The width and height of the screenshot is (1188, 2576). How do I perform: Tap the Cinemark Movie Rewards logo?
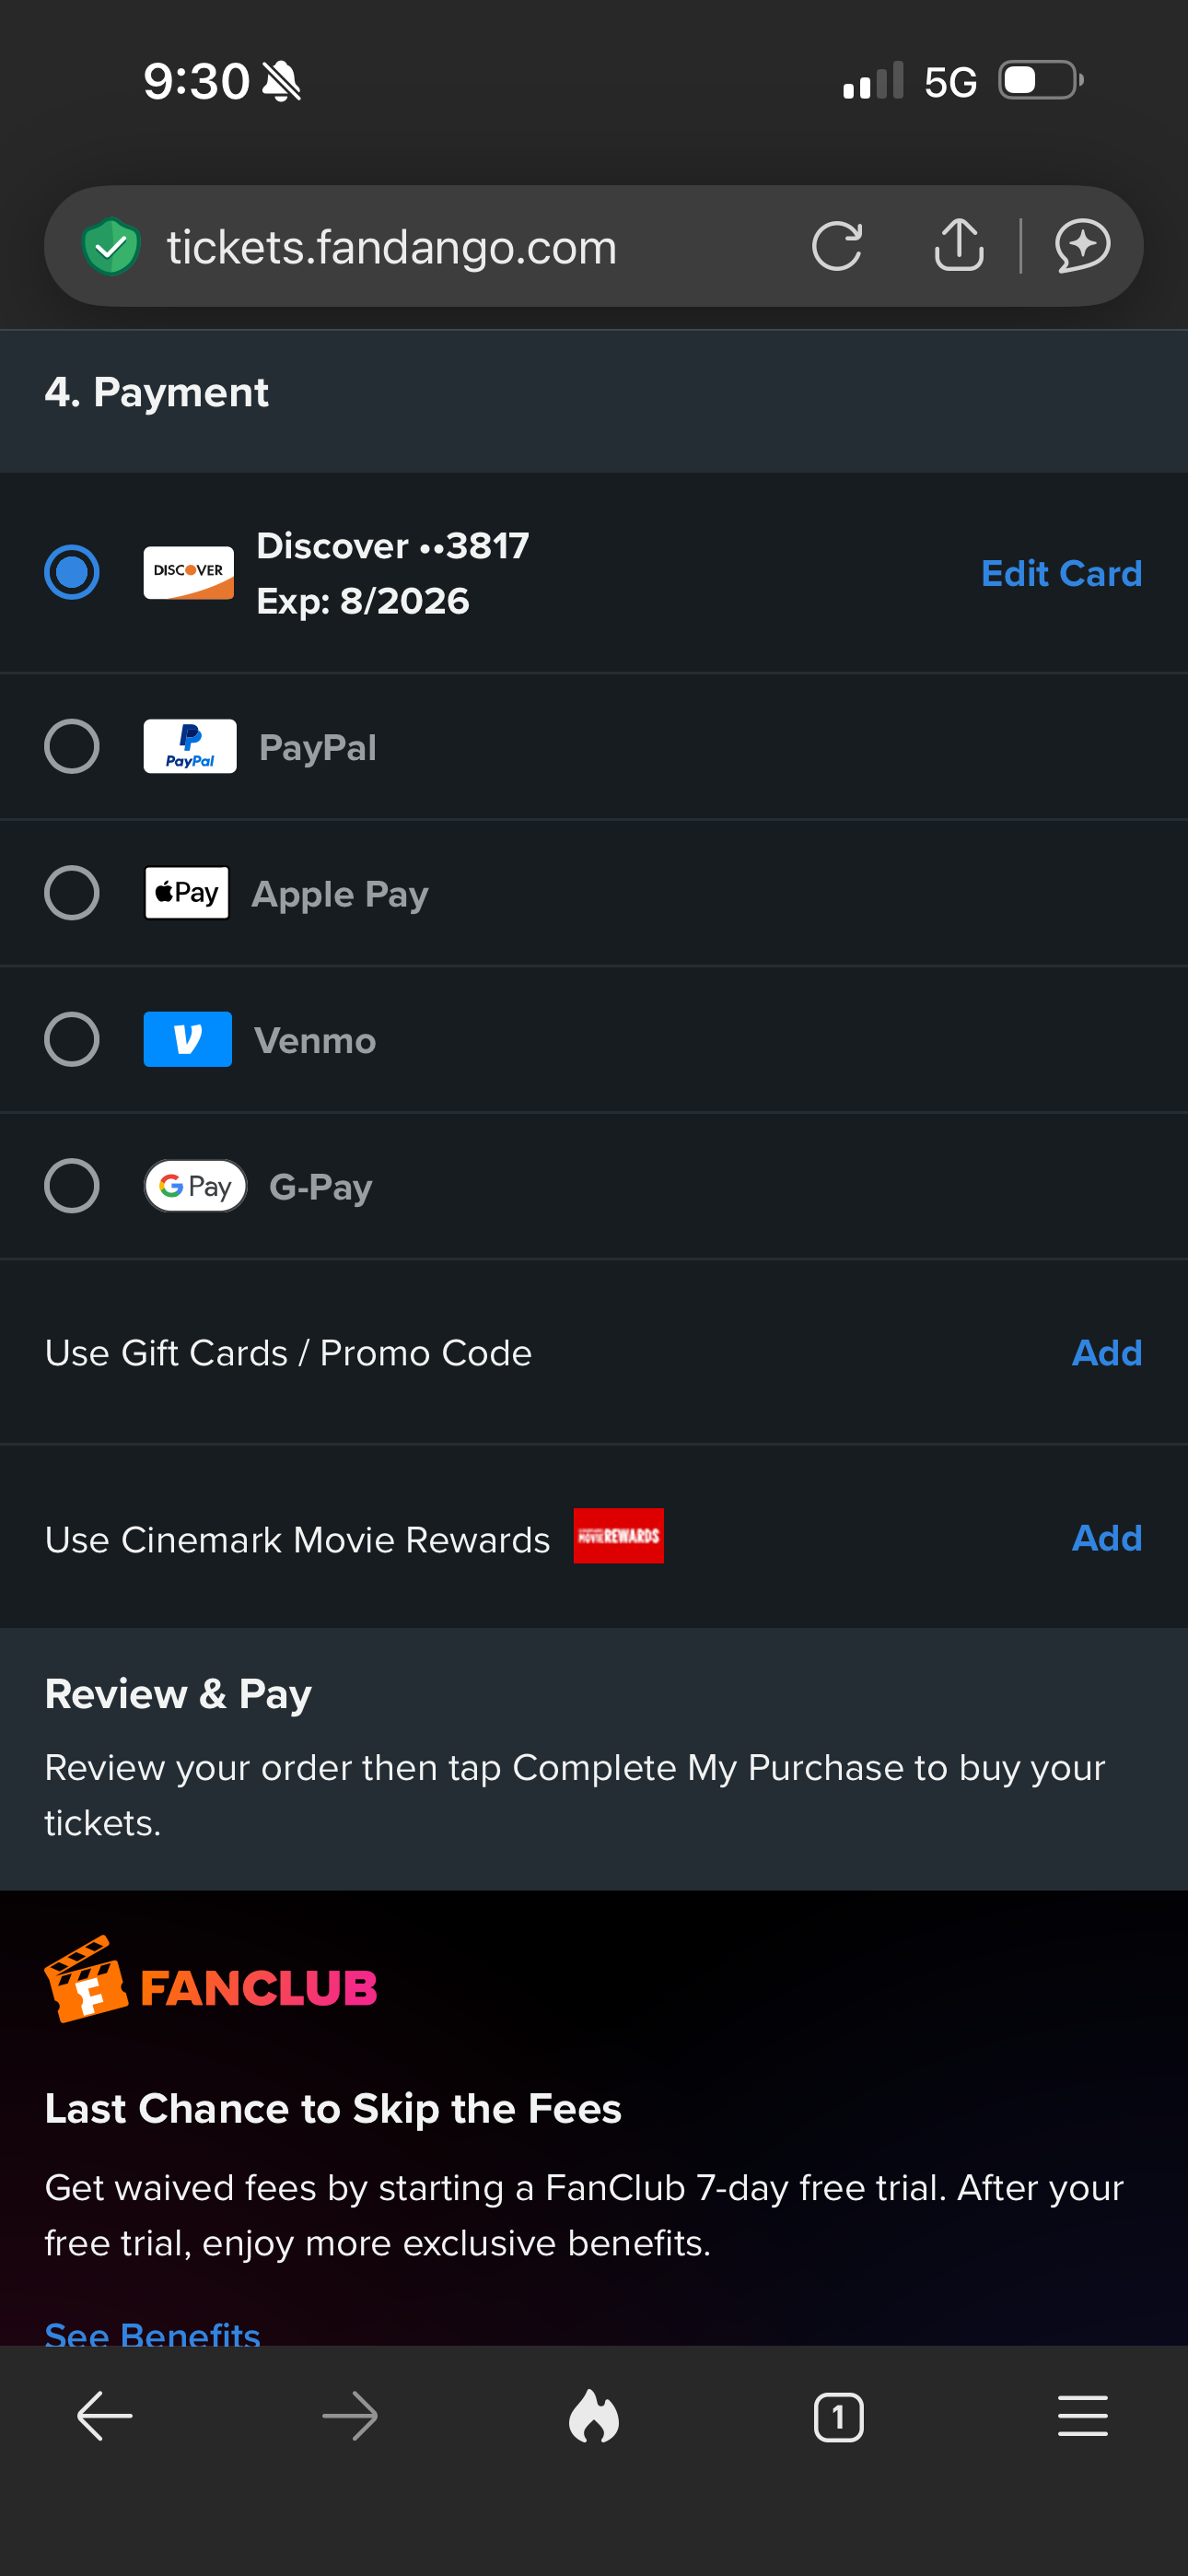click(618, 1535)
